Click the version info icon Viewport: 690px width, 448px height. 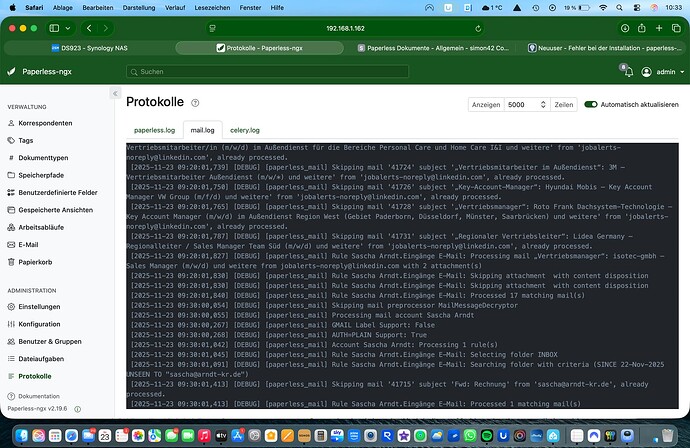click(x=77, y=409)
